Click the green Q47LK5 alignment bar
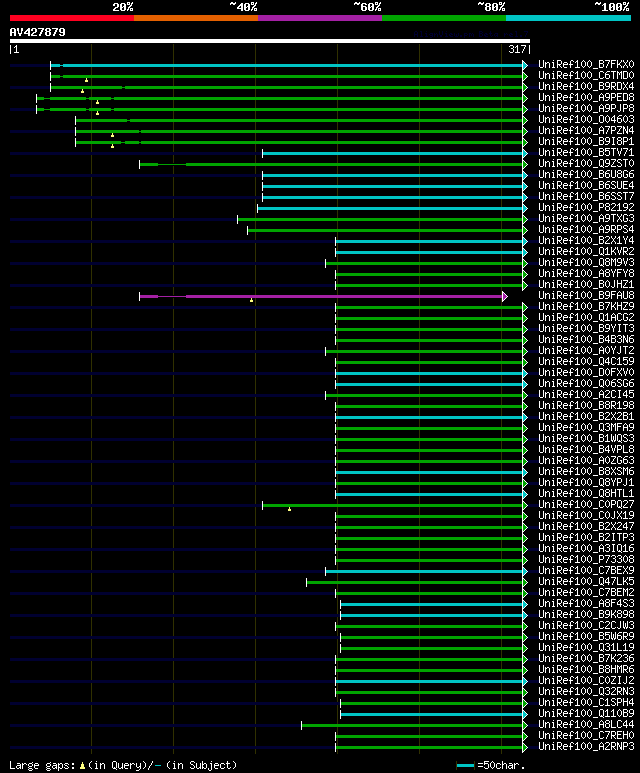640x773 pixels. click(417, 582)
